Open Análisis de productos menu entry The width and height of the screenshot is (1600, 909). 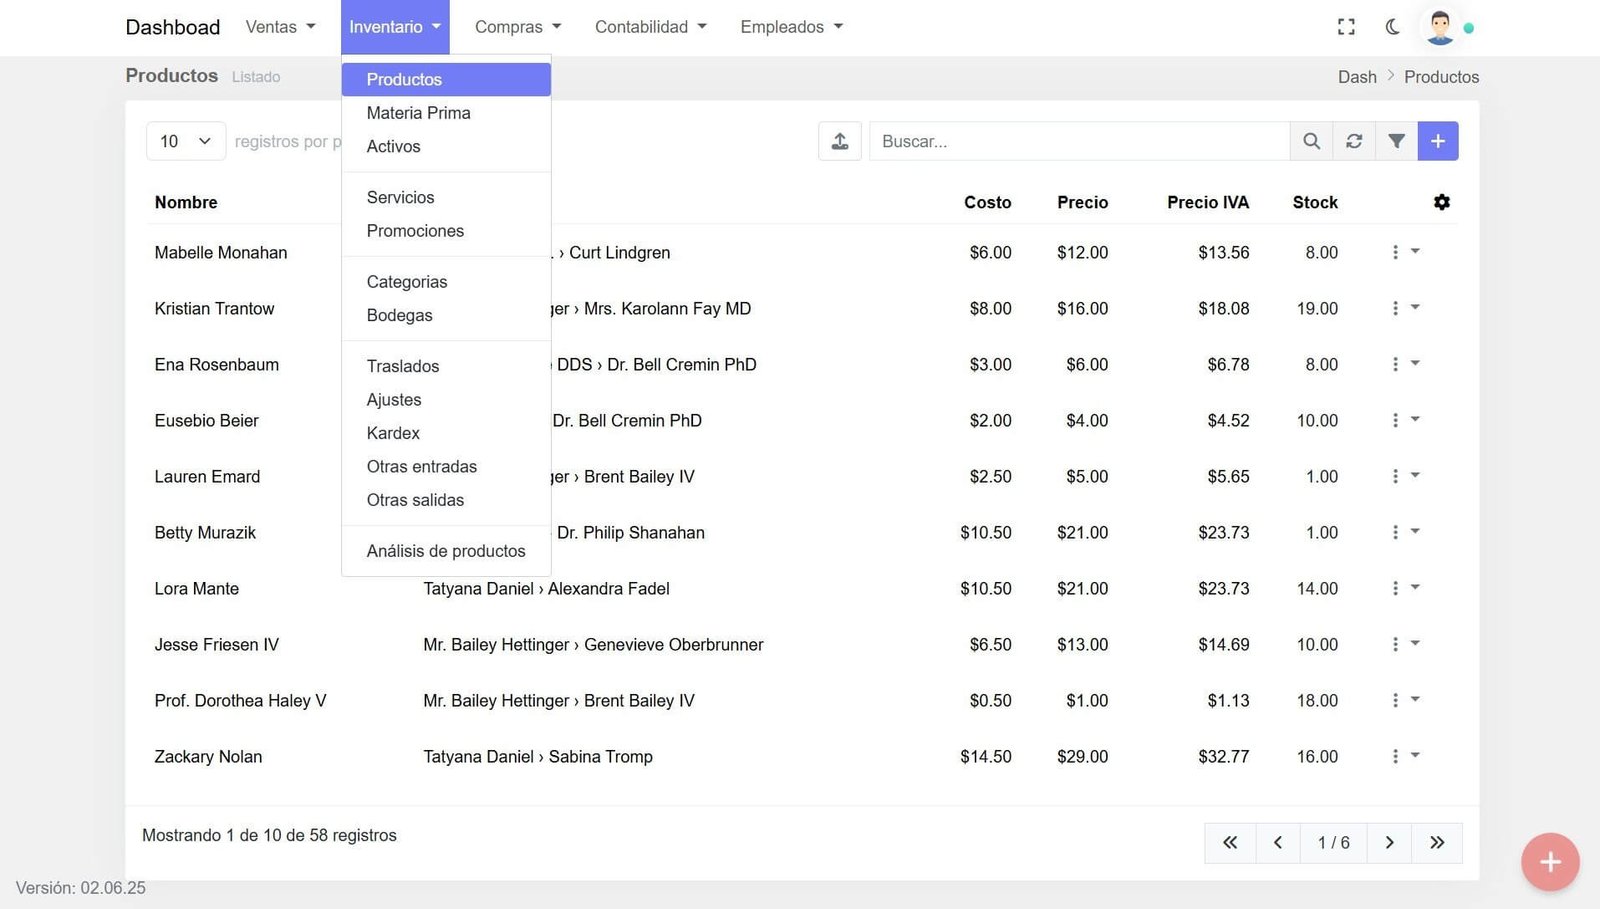point(446,551)
